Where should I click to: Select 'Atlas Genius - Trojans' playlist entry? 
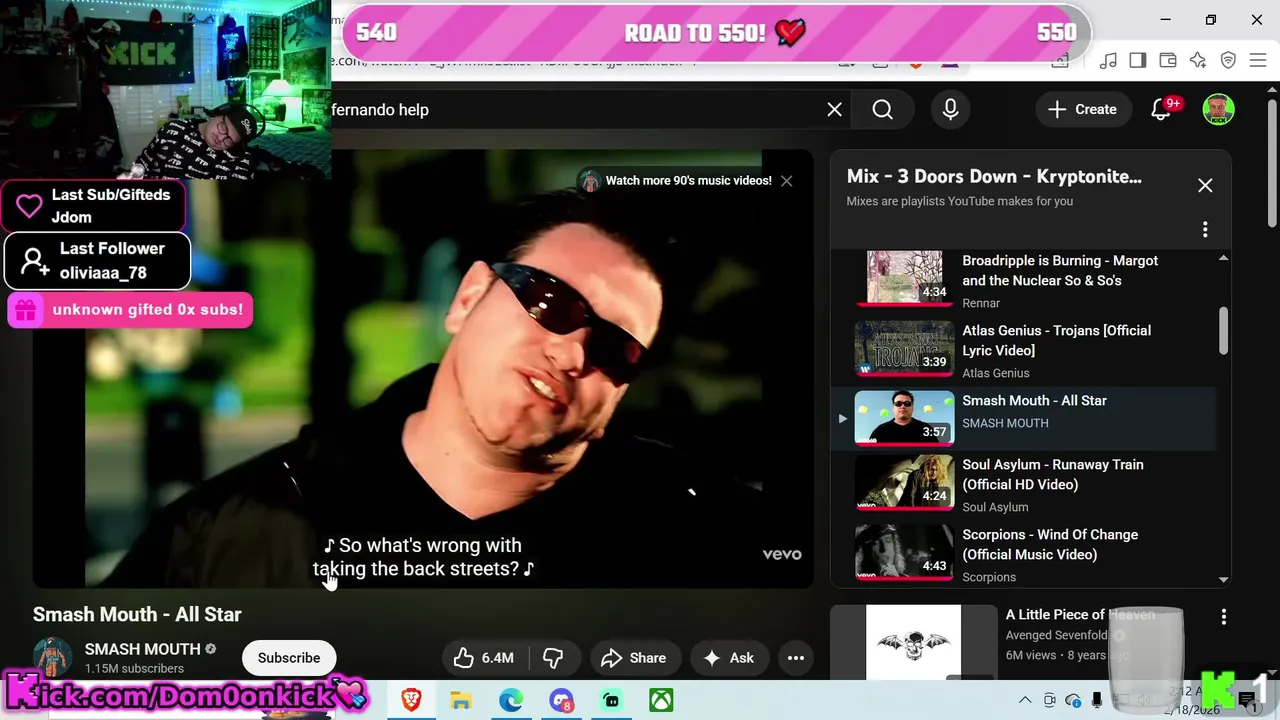(1024, 350)
